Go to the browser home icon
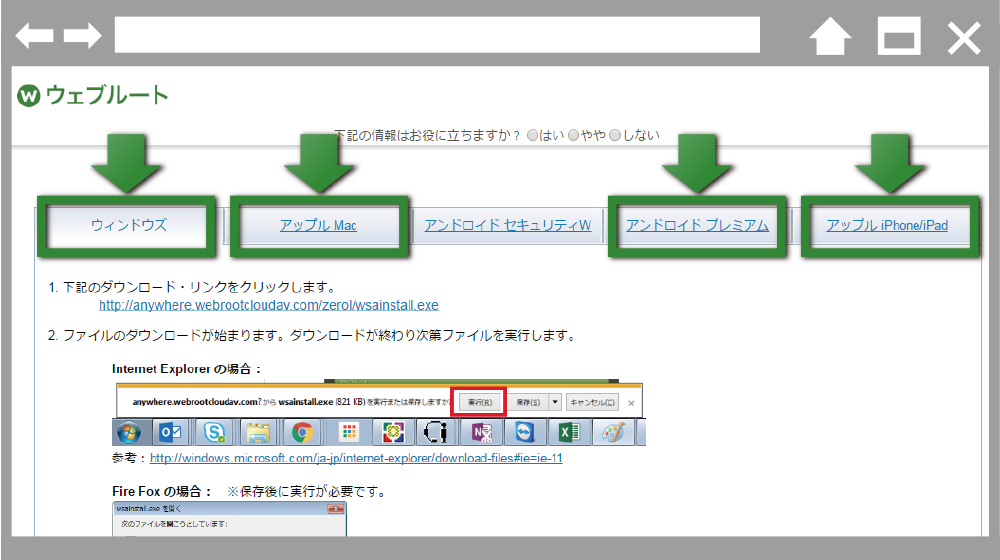 [x=830, y=36]
